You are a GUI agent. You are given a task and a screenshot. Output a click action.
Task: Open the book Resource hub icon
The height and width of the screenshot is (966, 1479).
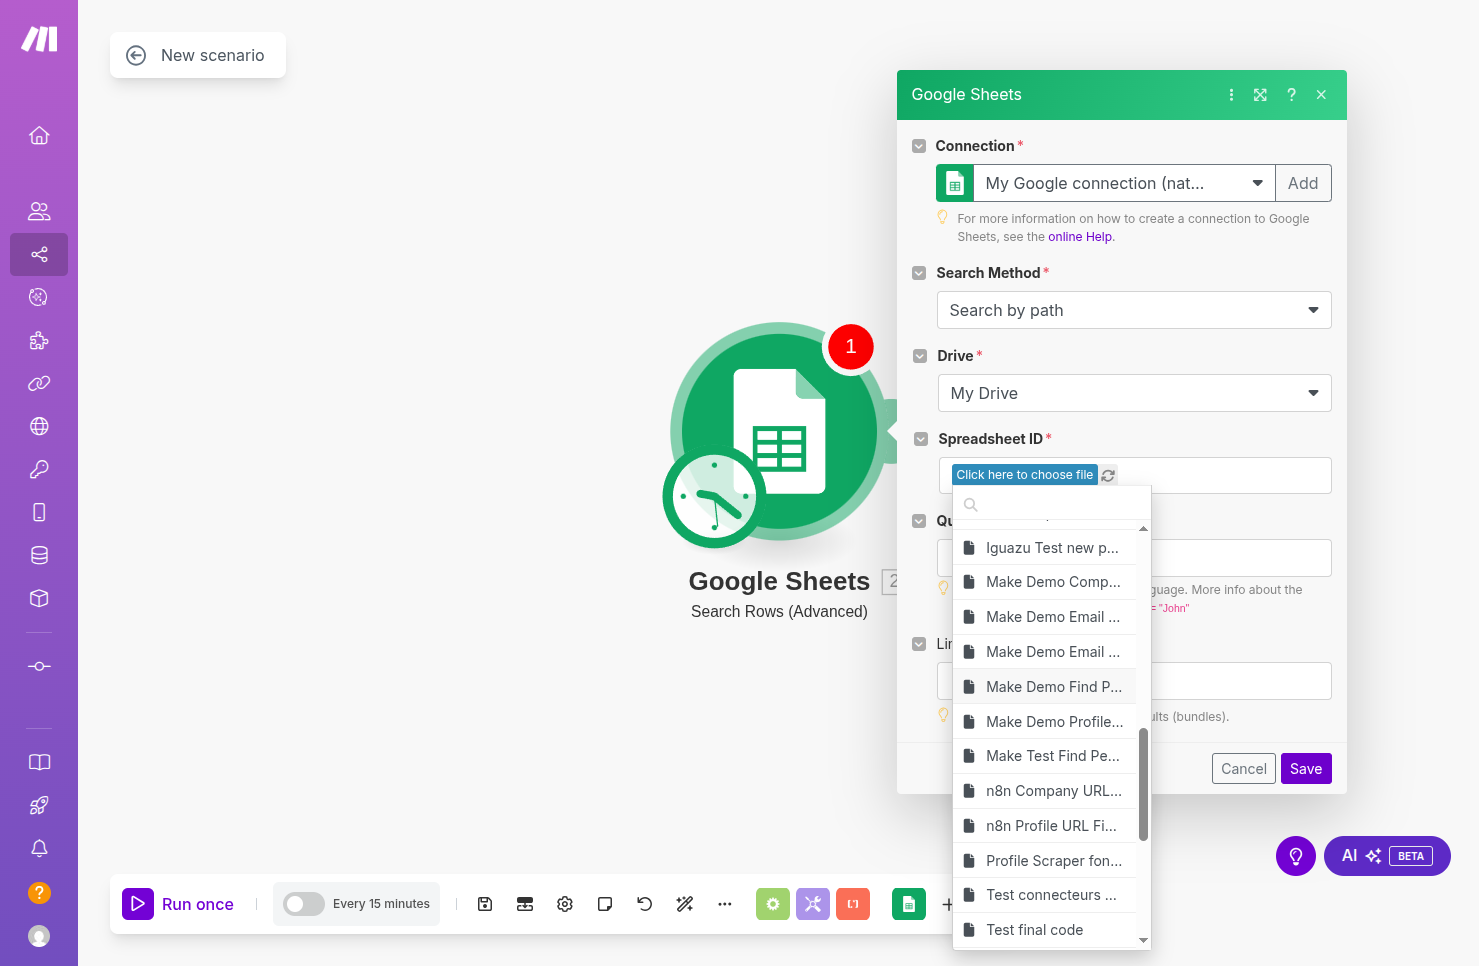39,762
